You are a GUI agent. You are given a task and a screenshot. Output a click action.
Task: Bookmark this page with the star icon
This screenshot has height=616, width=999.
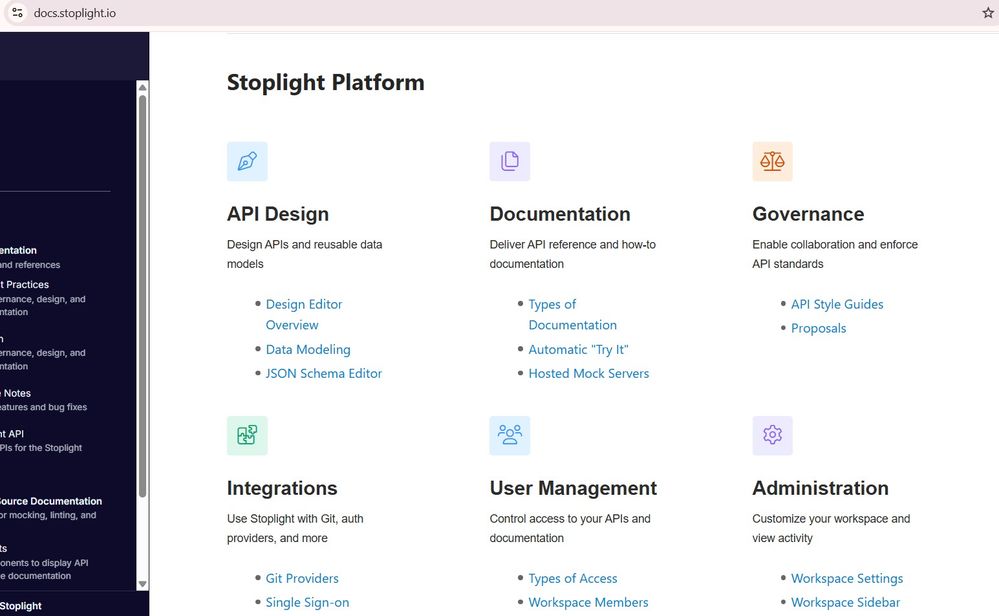coord(988,13)
